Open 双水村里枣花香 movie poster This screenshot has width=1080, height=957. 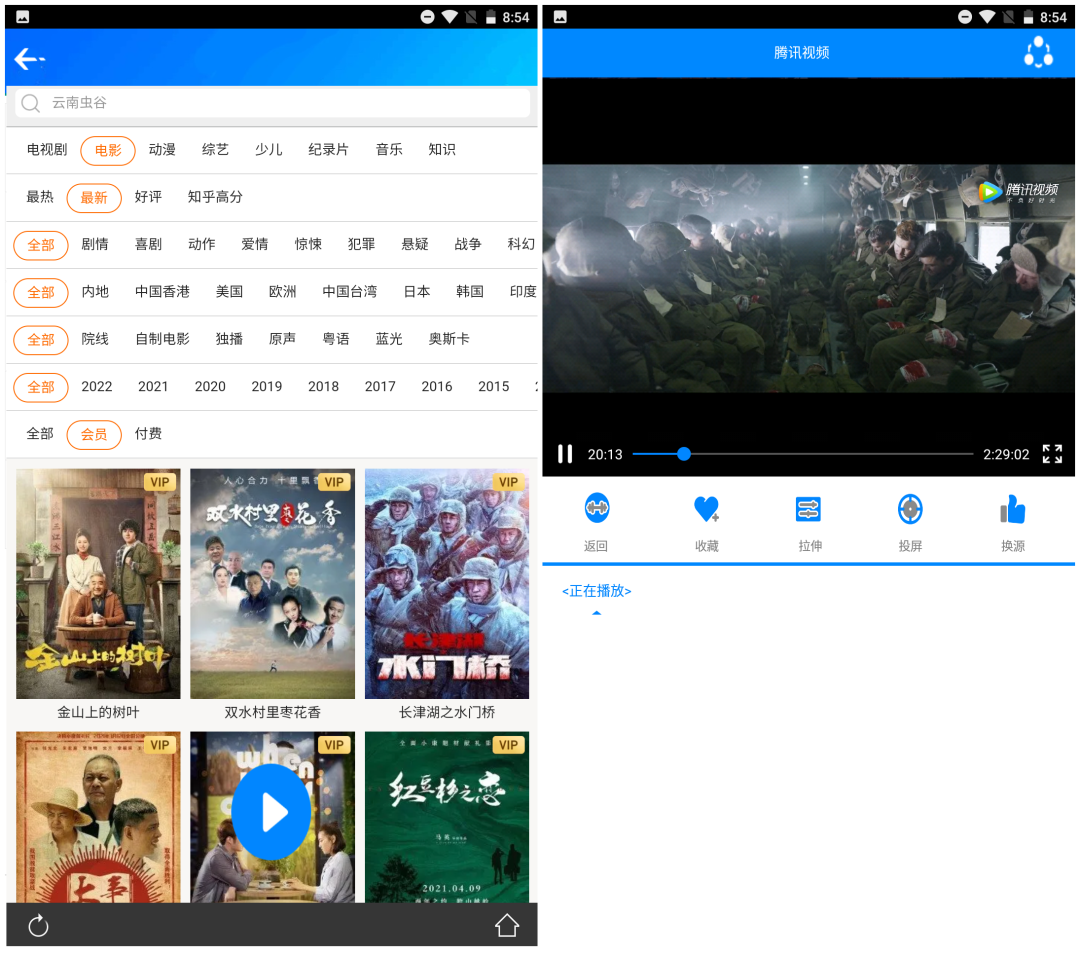coord(273,584)
